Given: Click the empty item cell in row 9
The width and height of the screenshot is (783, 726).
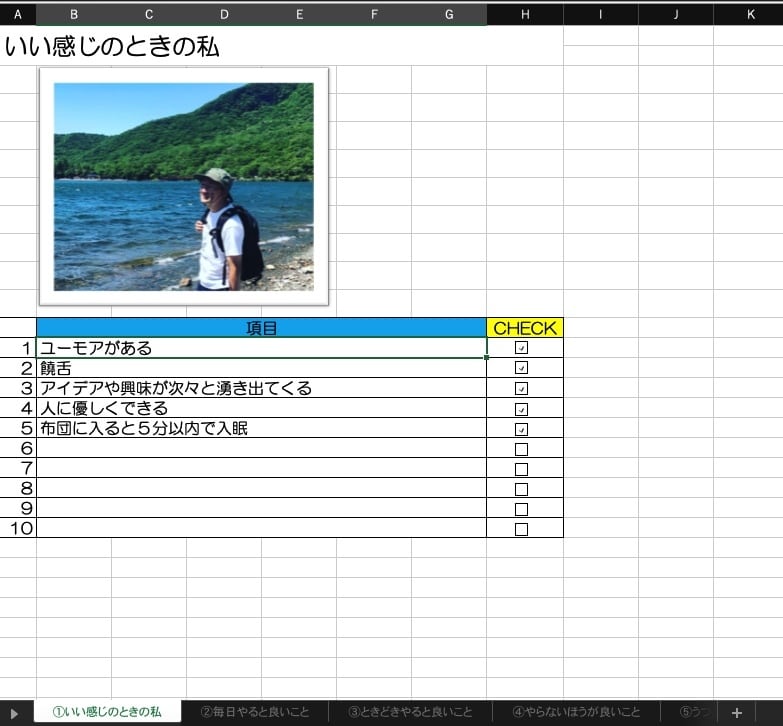Looking at the screenshot, I should 261,508.
